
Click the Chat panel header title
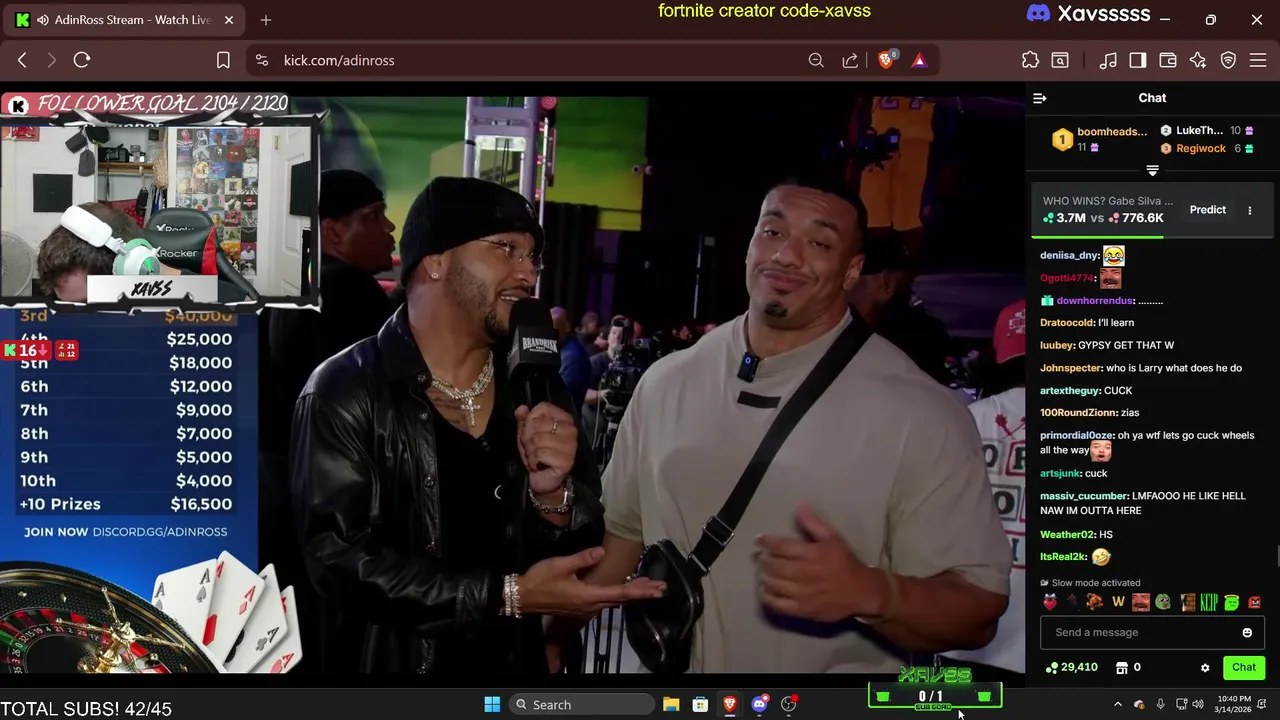click(1152, 98)
